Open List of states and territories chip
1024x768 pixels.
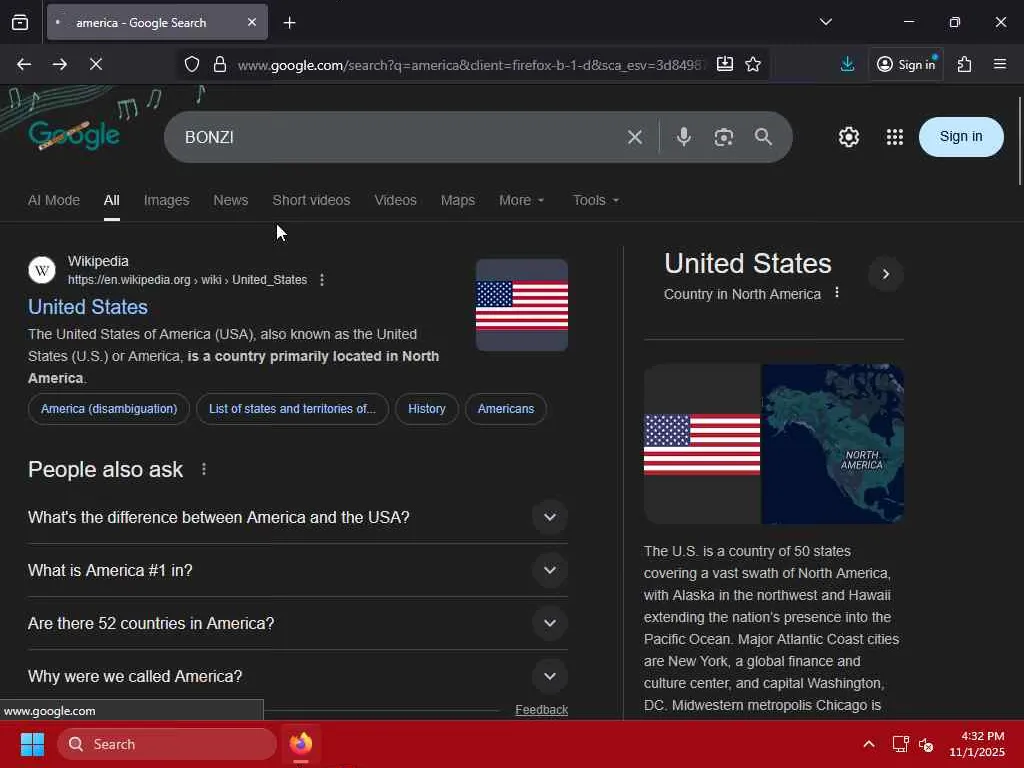[x=292, y=409]
